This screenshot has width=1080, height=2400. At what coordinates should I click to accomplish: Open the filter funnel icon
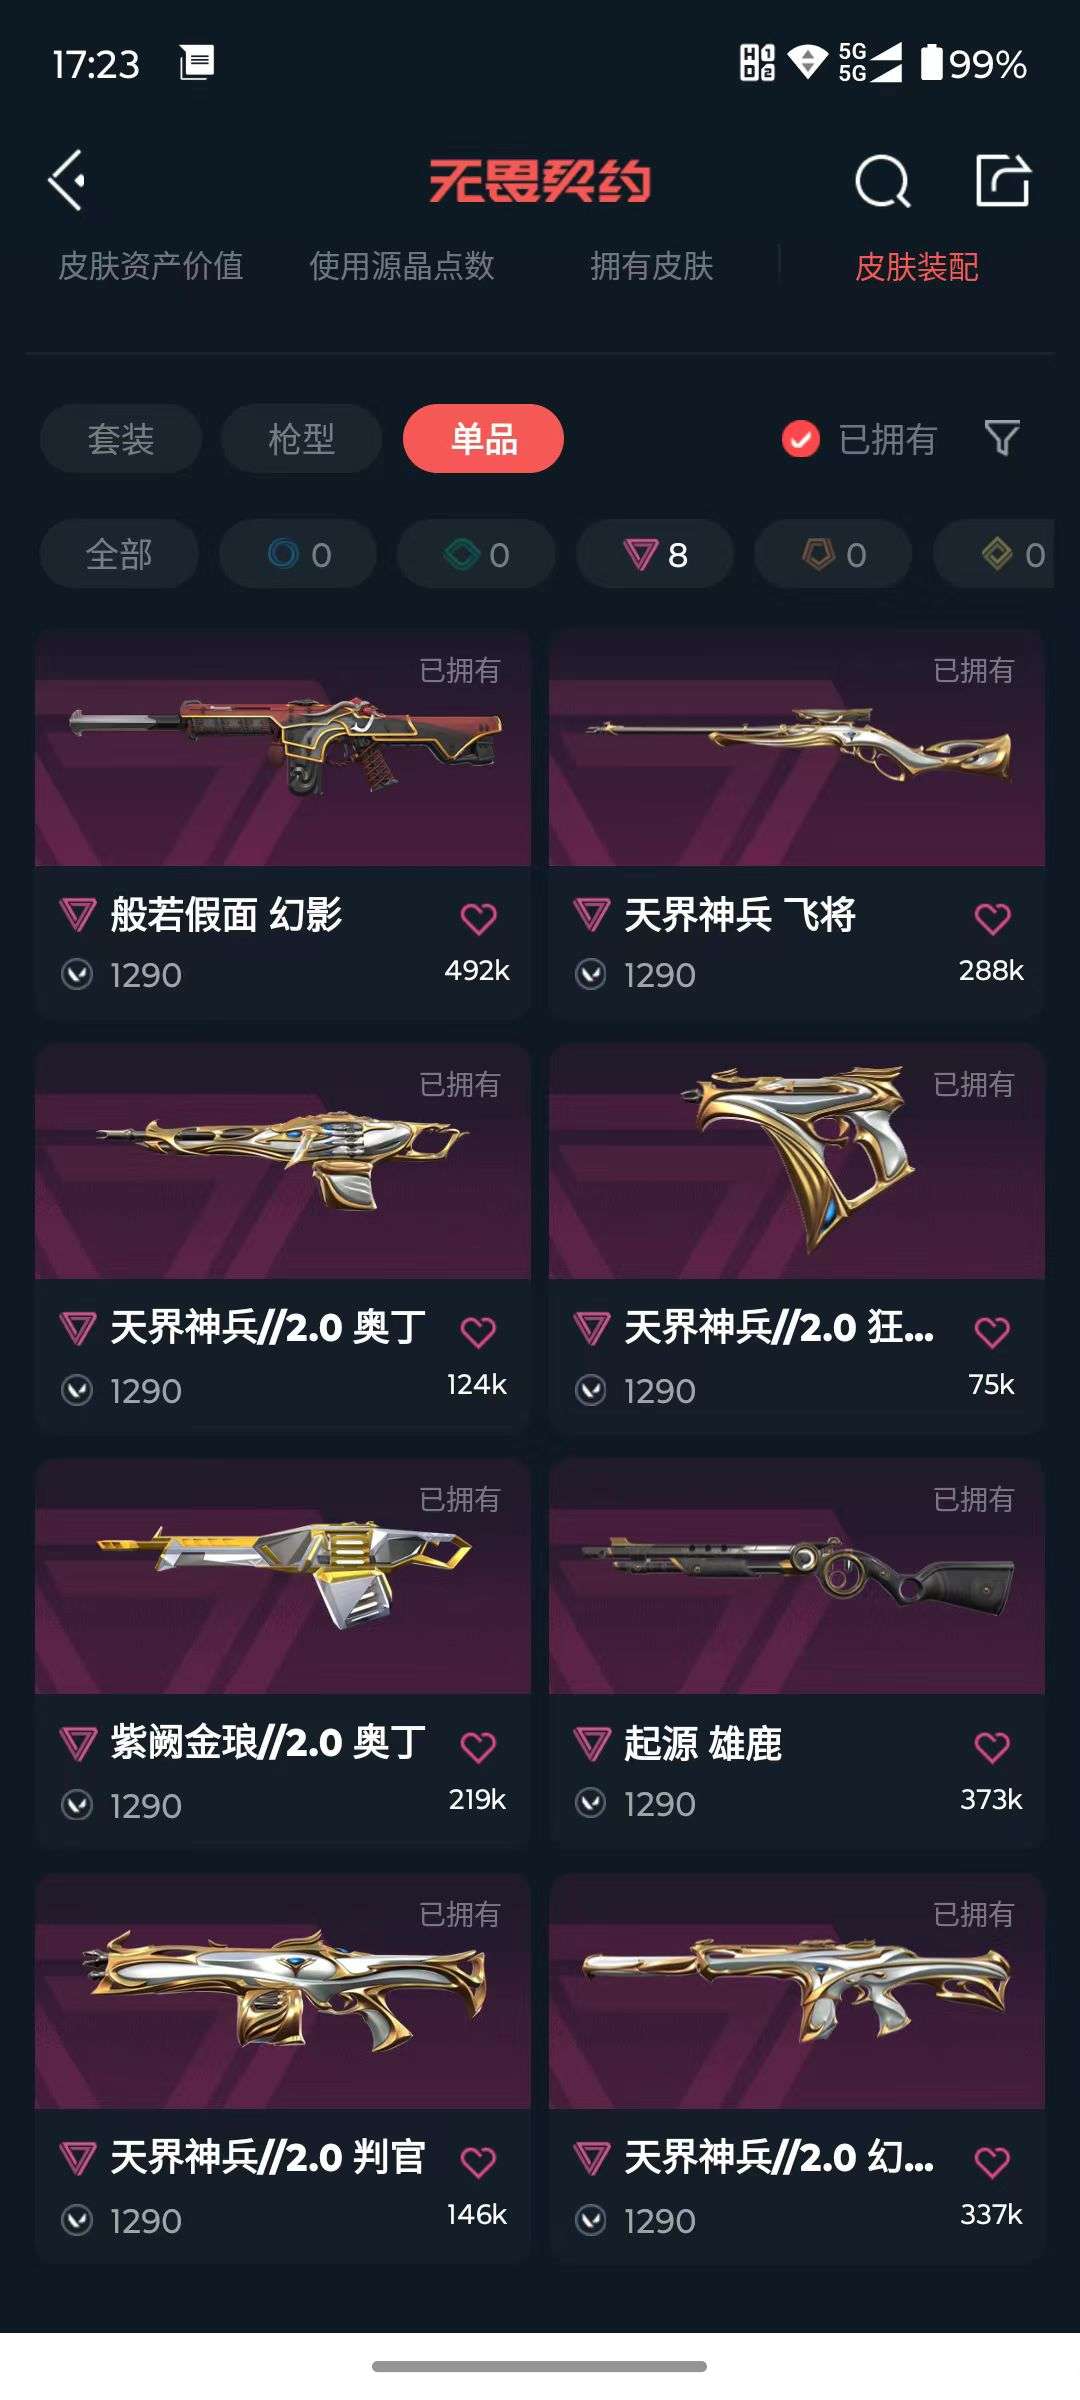tap(1002, 438)
